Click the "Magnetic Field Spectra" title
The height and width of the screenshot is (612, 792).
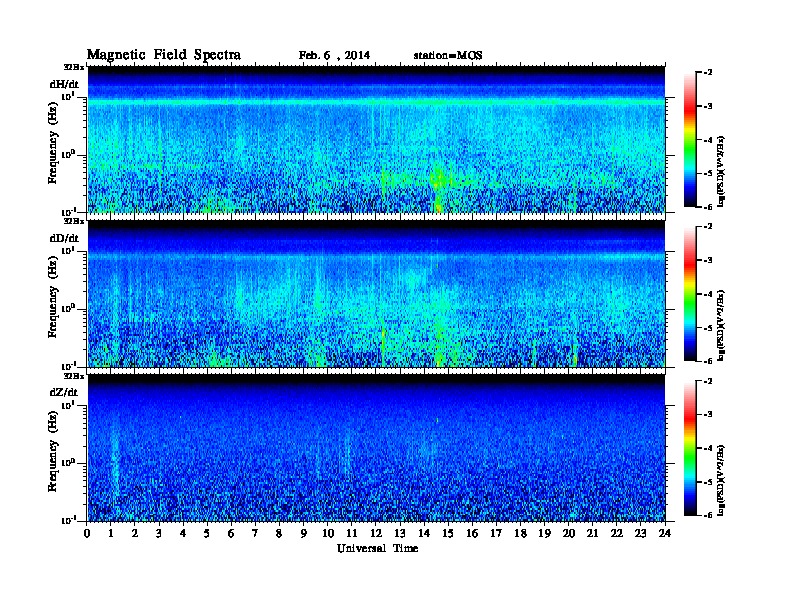(x=164, y=55)
